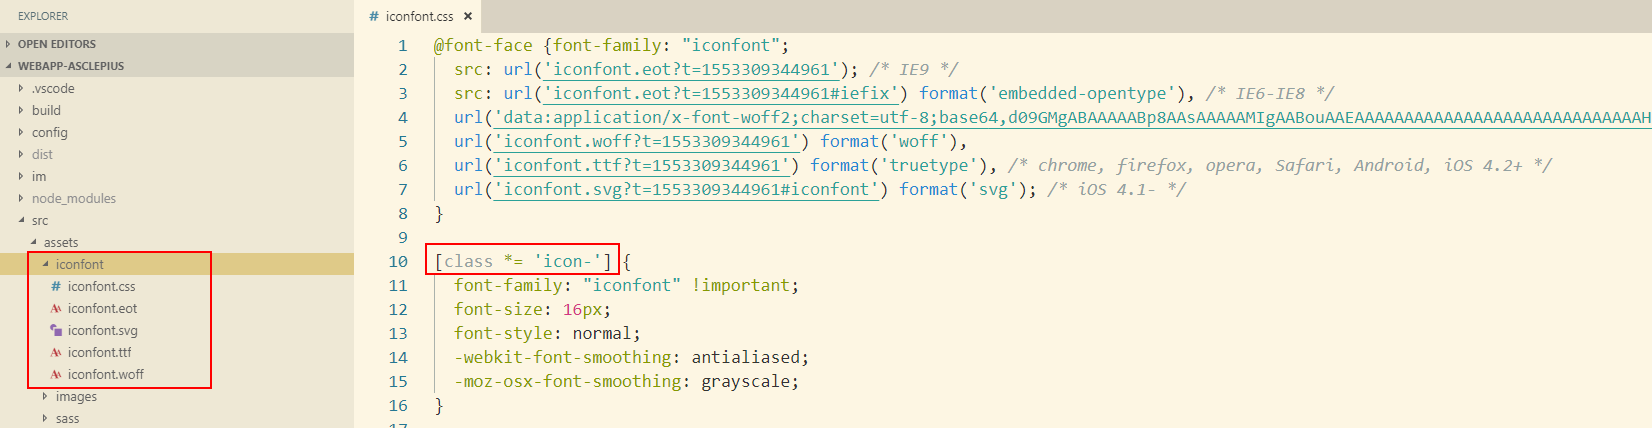Collapse the iconfont folder
This screenshot has height=428, width=1652.
pyautogui.click(x=79, y=265)
